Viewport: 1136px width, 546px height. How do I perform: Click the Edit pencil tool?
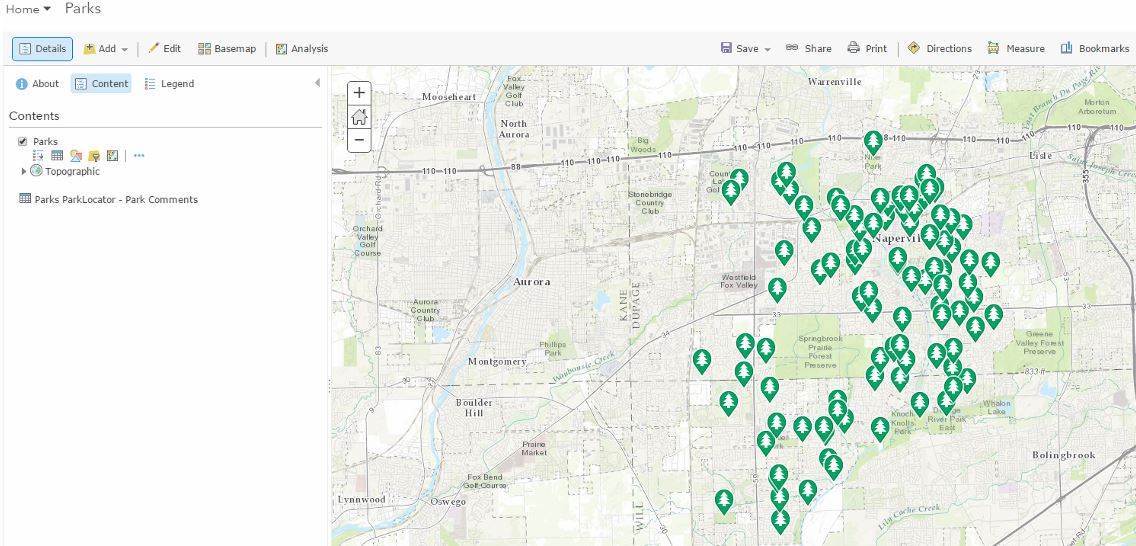coord(164,49)
